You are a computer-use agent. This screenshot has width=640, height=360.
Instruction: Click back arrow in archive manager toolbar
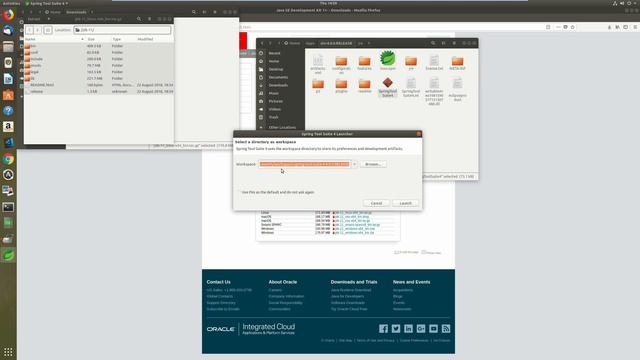(x=29, y=30)
